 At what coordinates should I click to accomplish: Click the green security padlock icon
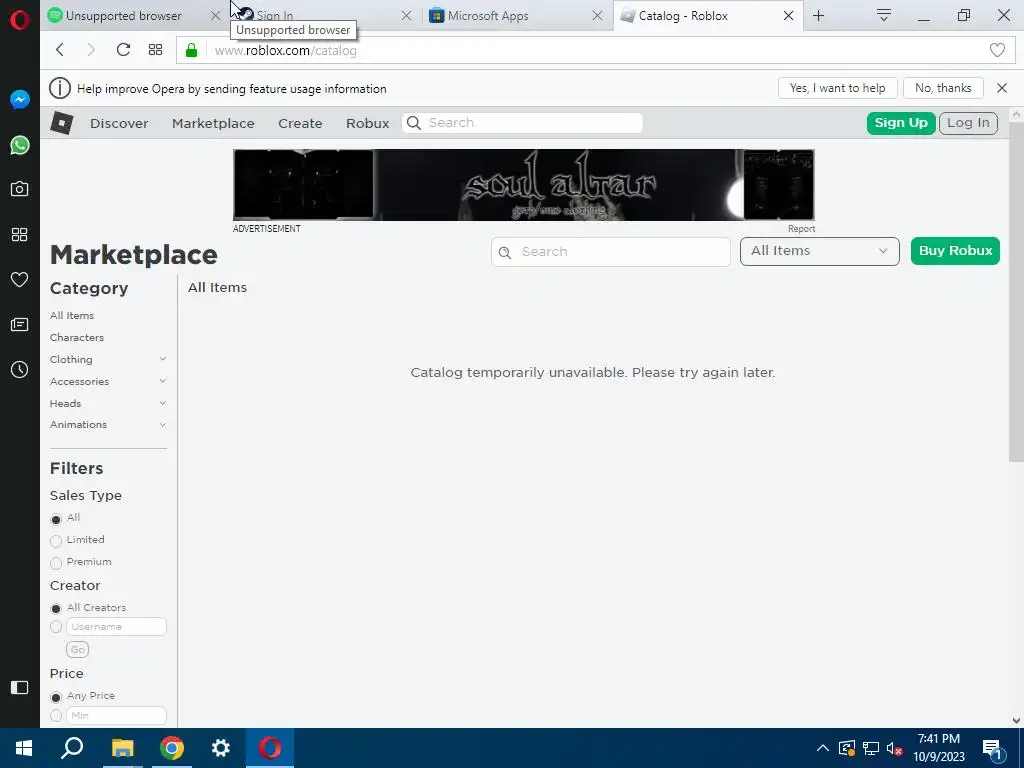pos(191,50)
